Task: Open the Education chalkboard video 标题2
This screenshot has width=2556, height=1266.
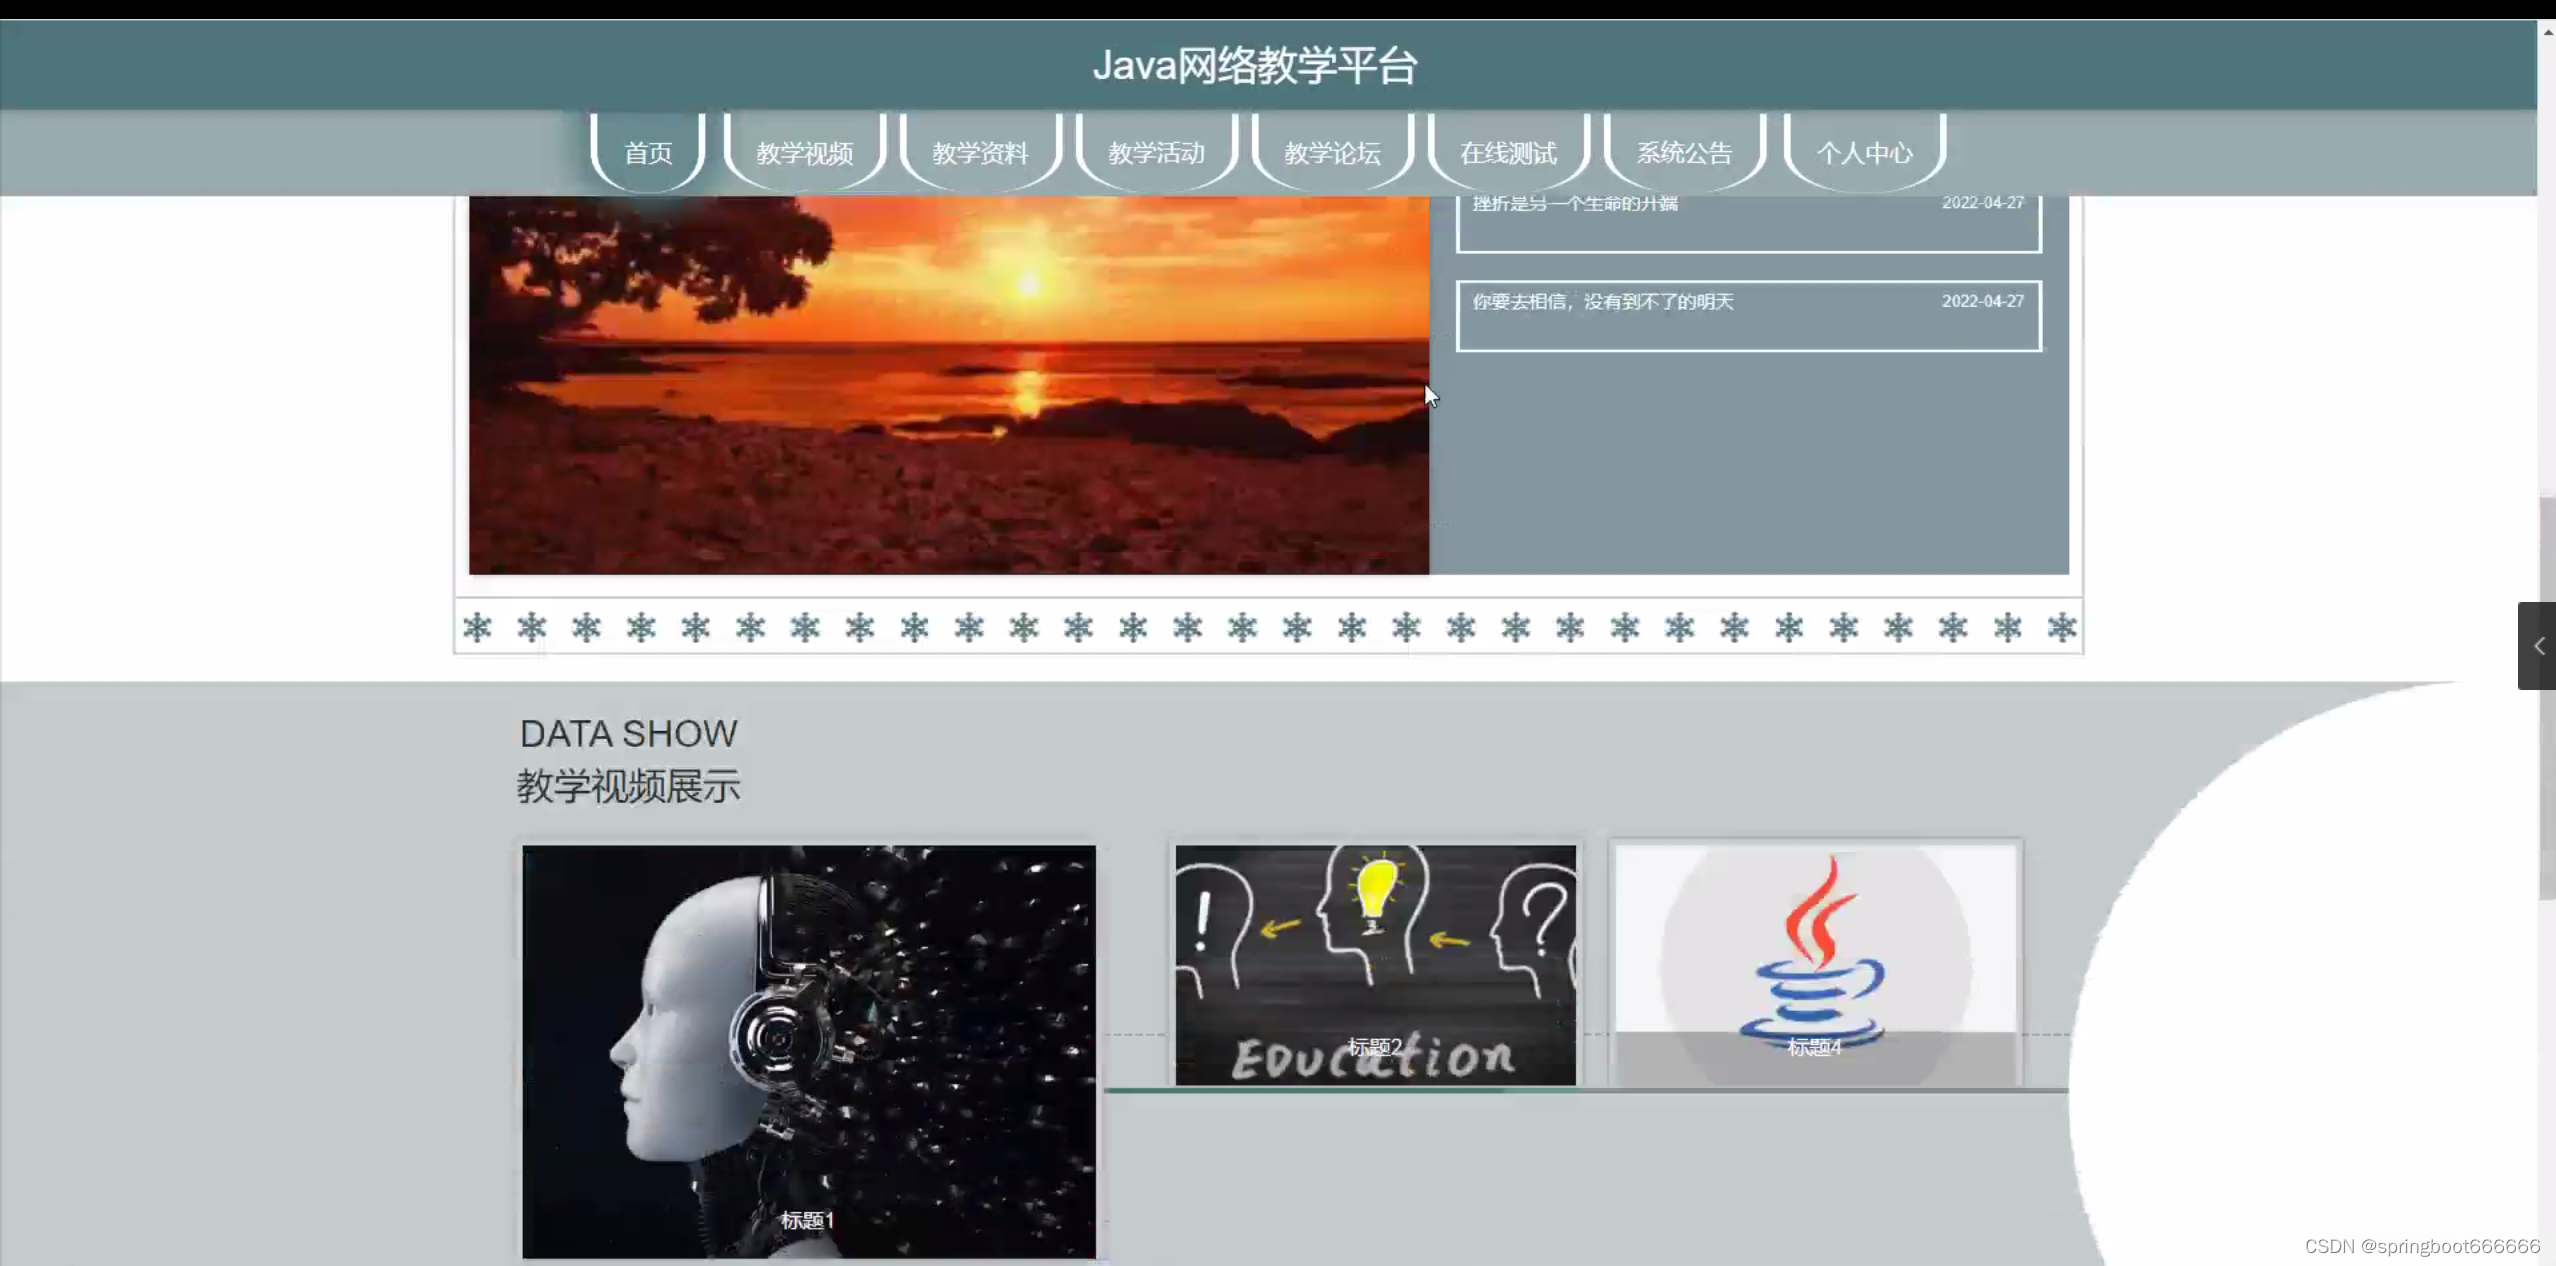Action: tap(1375, 965)
